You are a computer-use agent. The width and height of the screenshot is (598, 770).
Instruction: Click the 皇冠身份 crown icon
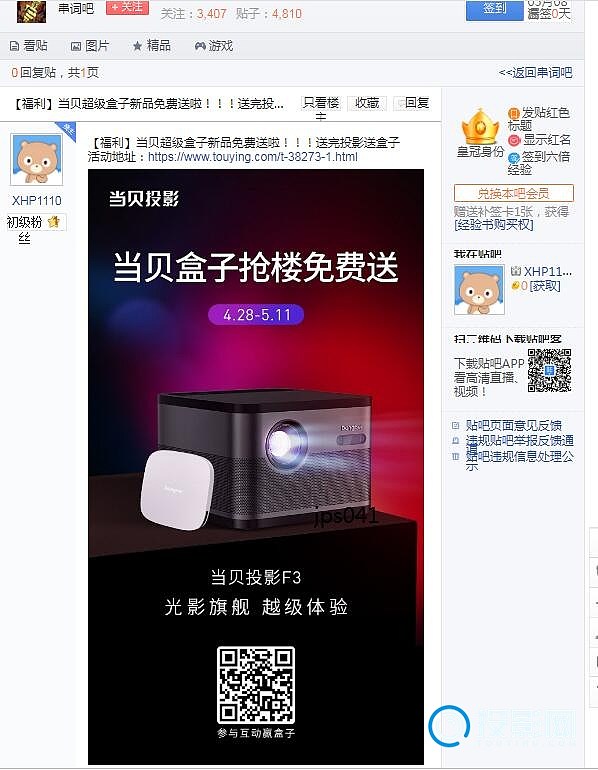(480, 127)
